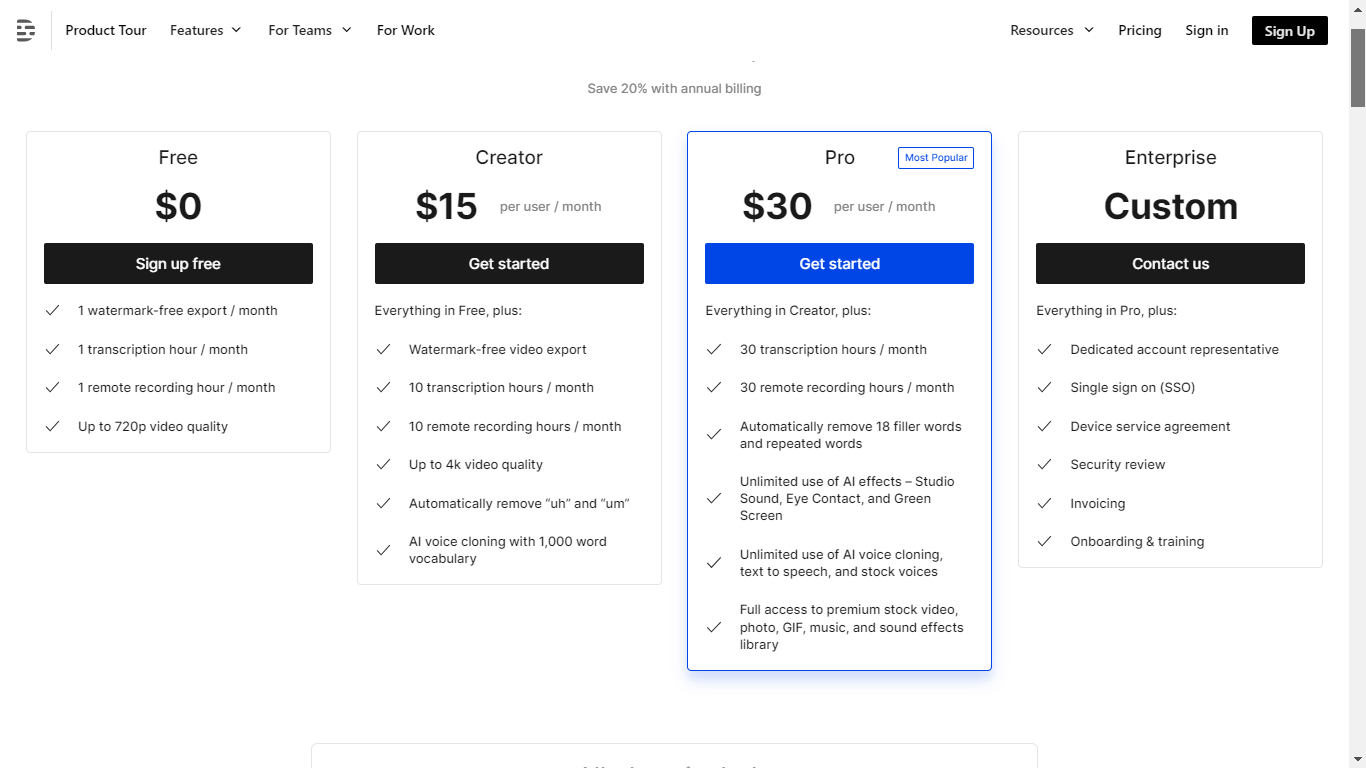Click the checkmark beside "Up to 4k video quality"
This screenshot has height=768, width=1366.
coord(384,464)
